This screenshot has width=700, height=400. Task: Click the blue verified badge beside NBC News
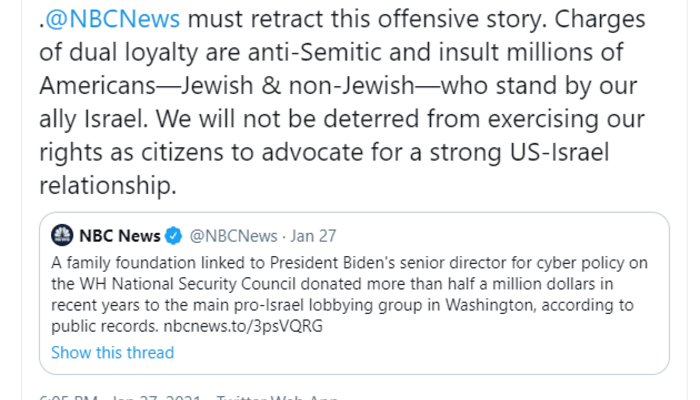click(172, 237)
